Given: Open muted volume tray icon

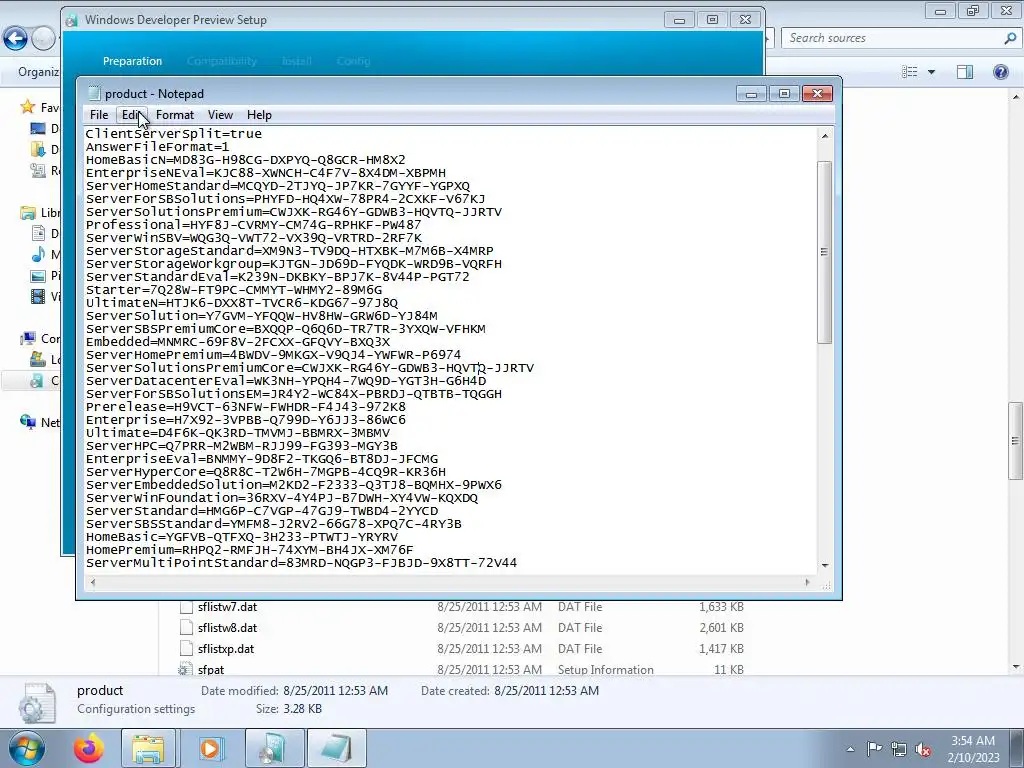Looking at the screenshot, I should (923, 749).
